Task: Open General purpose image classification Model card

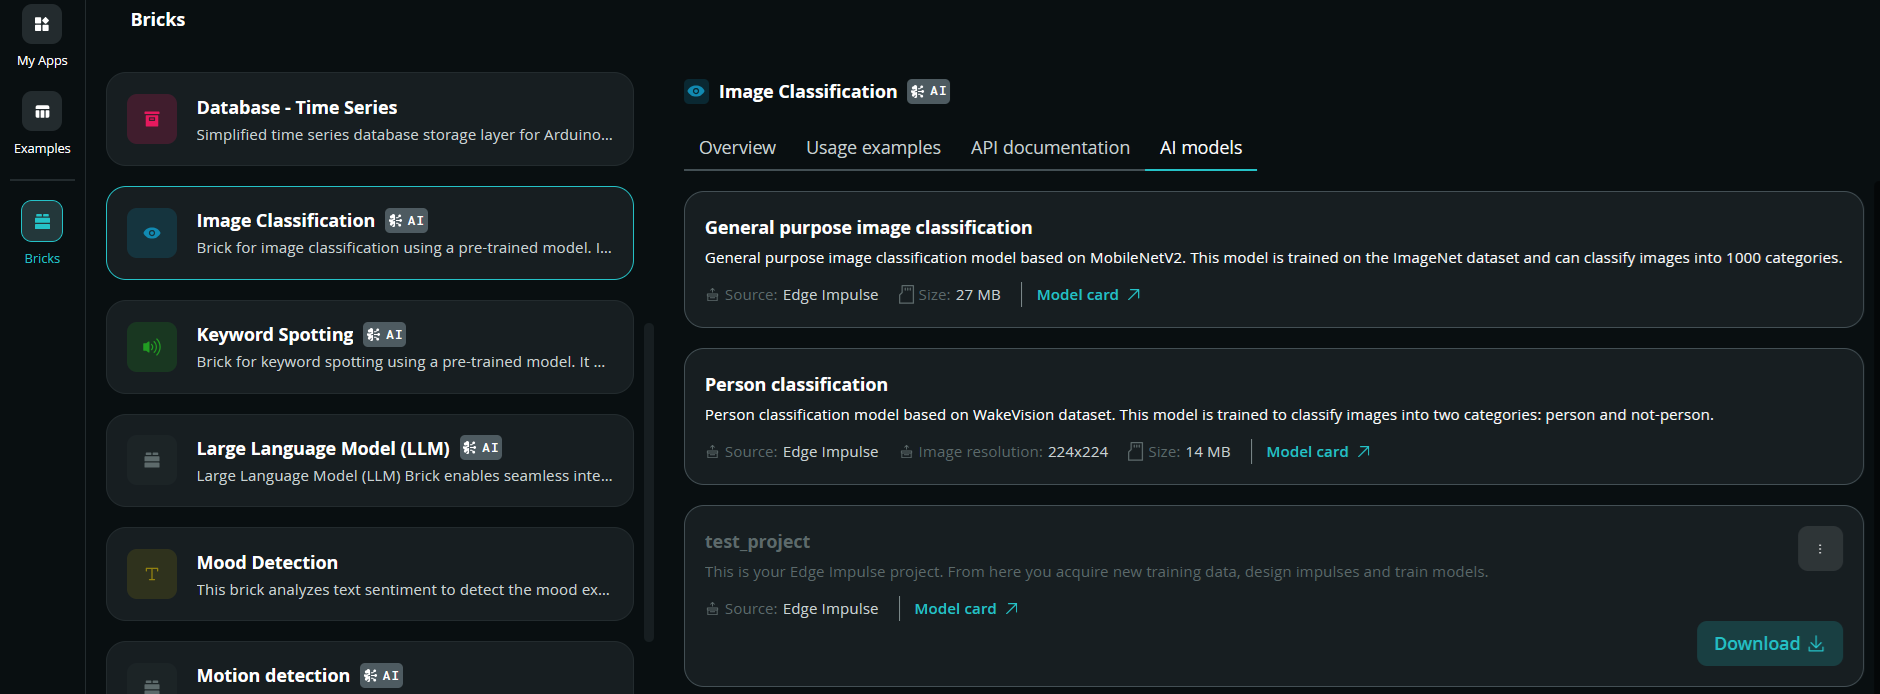Action: (x=1088, y=295)
